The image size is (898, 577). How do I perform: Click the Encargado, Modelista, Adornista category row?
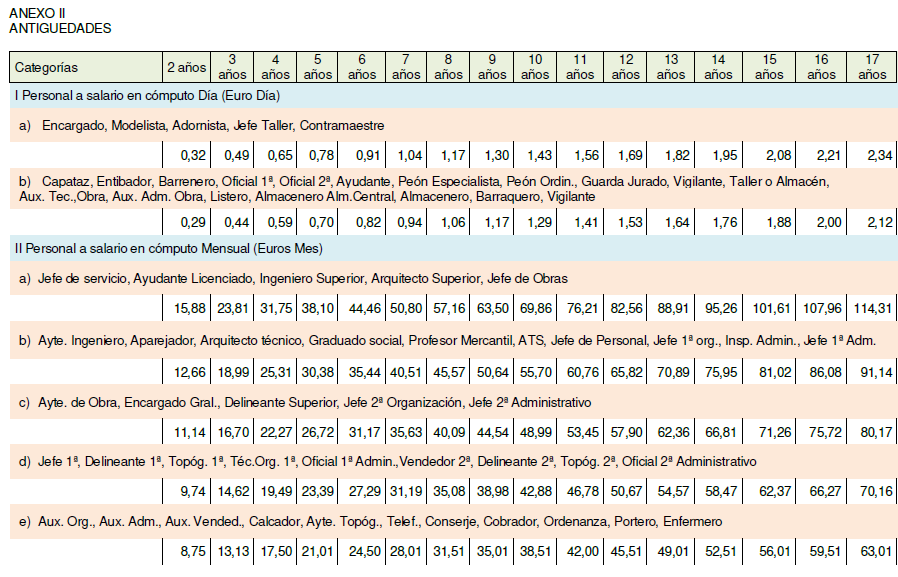coord(454,125)
